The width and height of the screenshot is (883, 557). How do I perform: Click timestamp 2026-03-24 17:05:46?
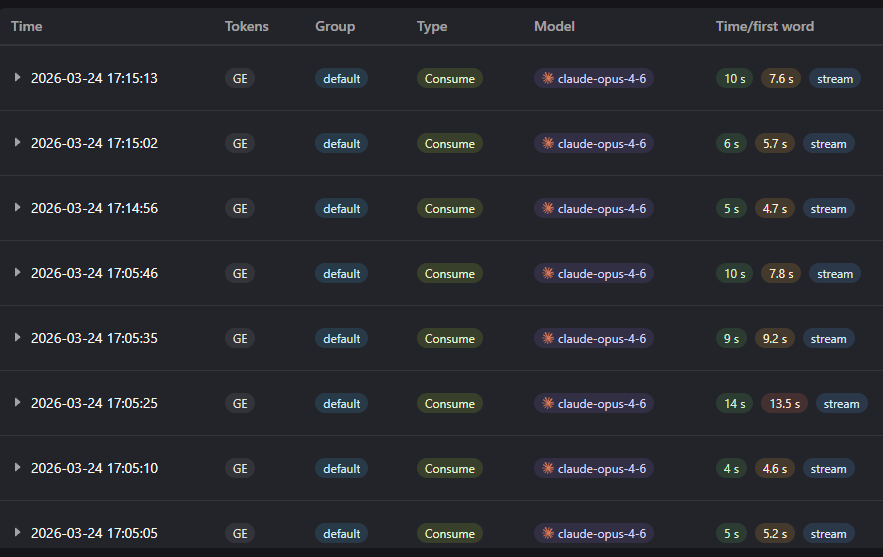(x=94, y=273)
